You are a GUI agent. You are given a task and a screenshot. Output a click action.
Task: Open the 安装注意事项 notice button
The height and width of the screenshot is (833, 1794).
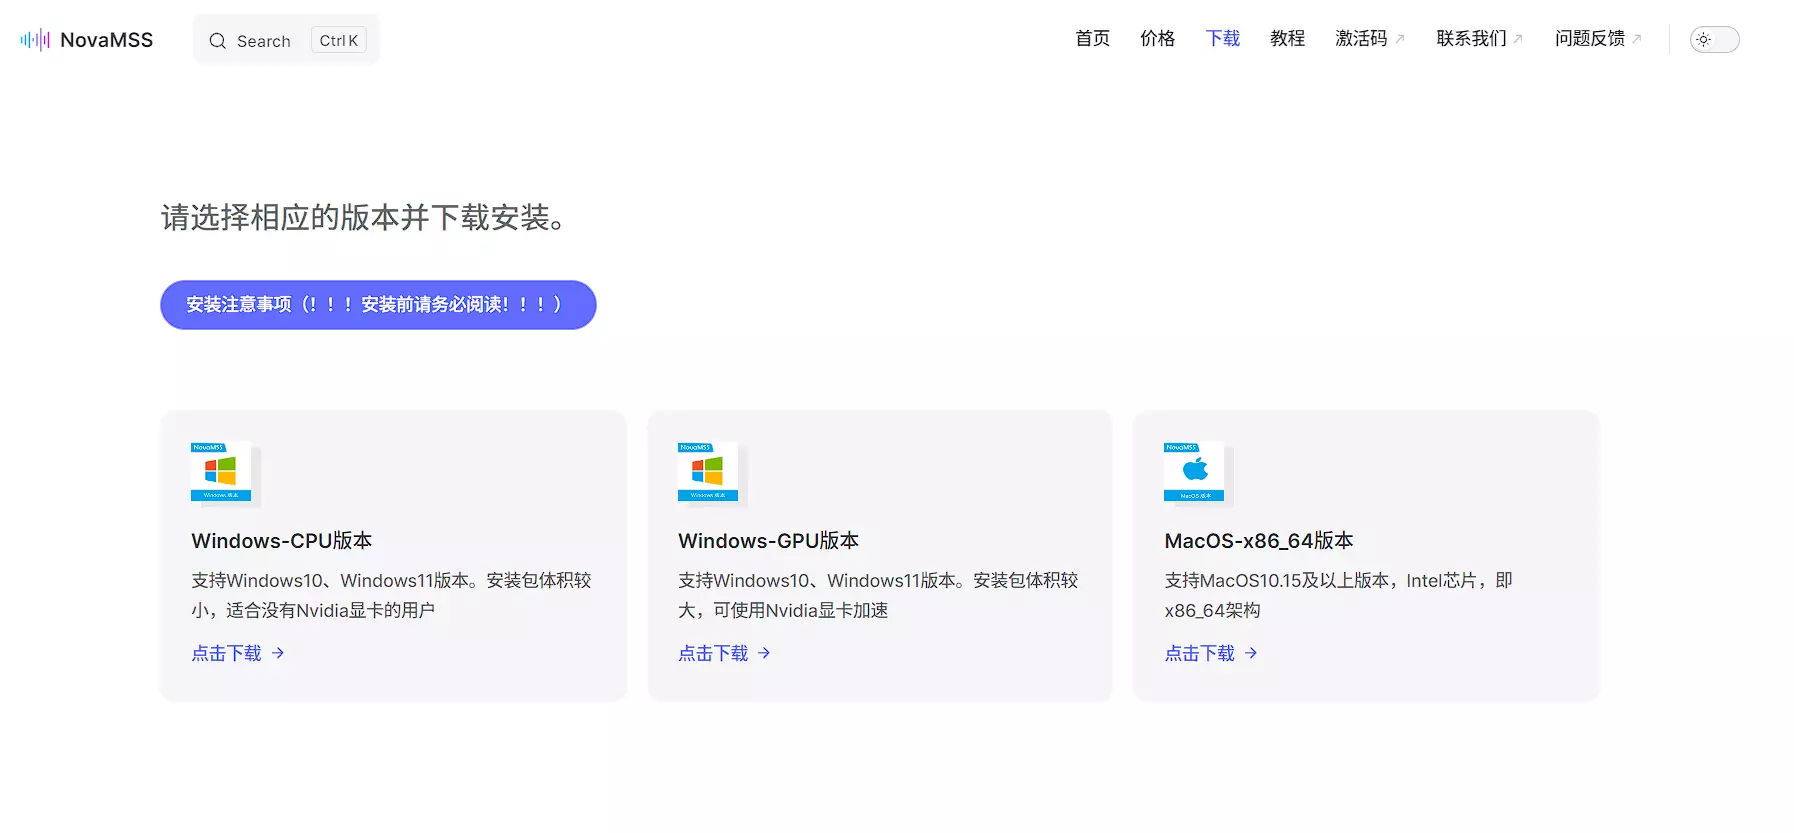click(x=378, y=305)
